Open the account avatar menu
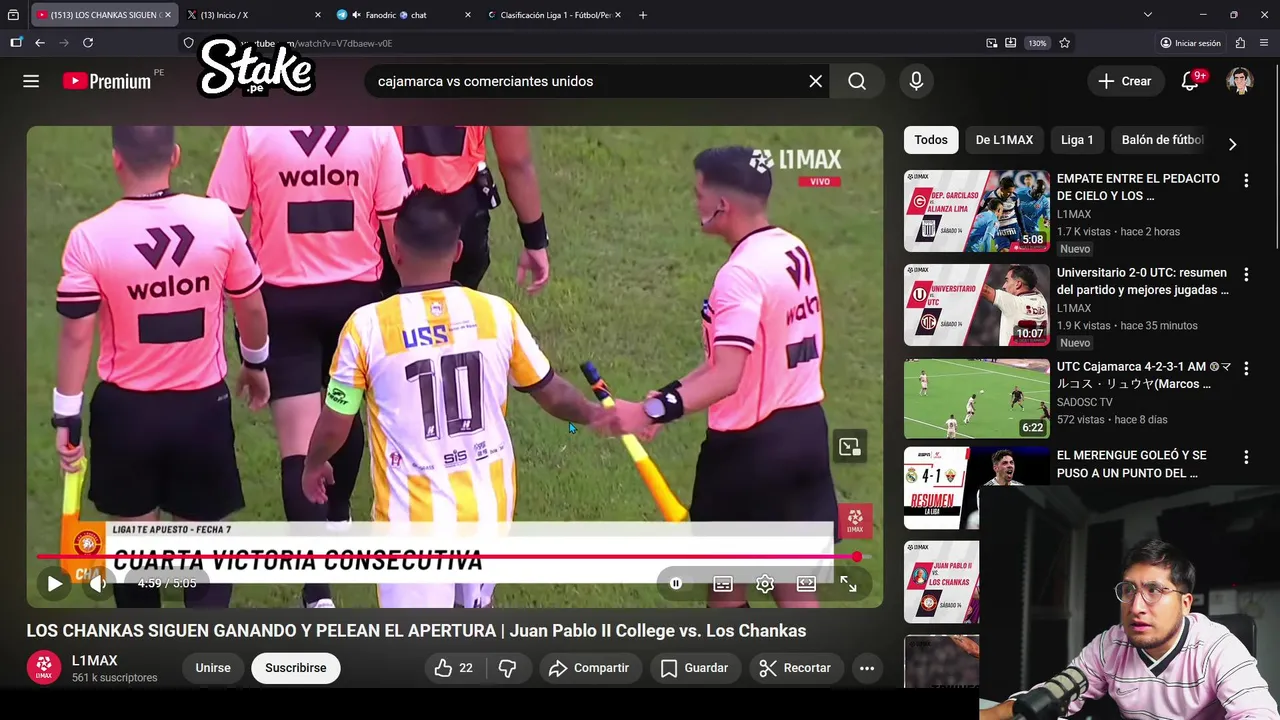Image resolution: width=1280 pixels, height=720 pixels. tap(1239, 81)
